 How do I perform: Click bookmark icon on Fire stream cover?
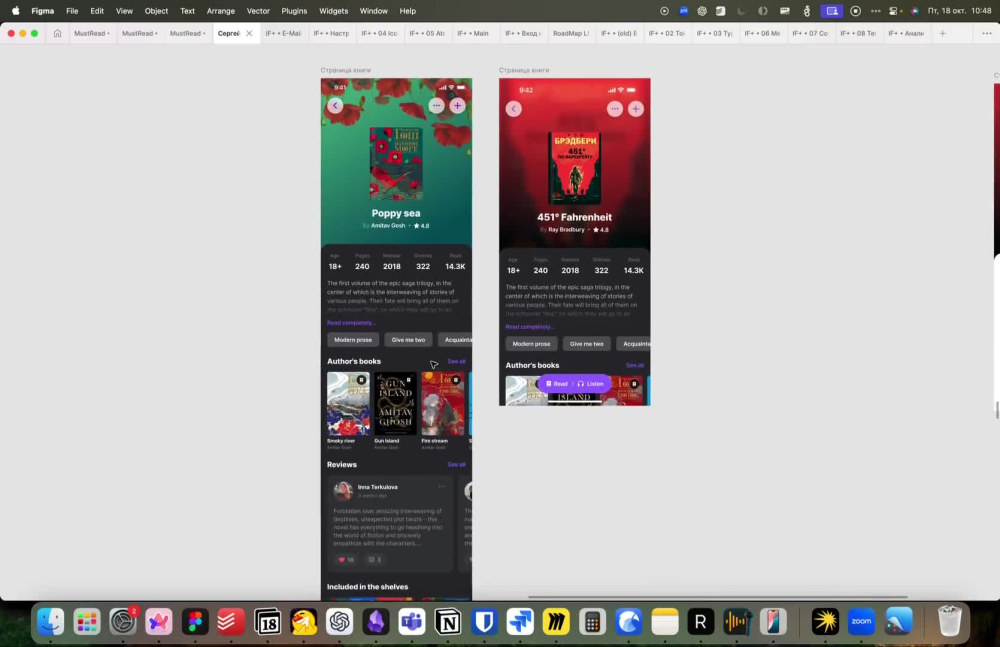coord(456,380)
